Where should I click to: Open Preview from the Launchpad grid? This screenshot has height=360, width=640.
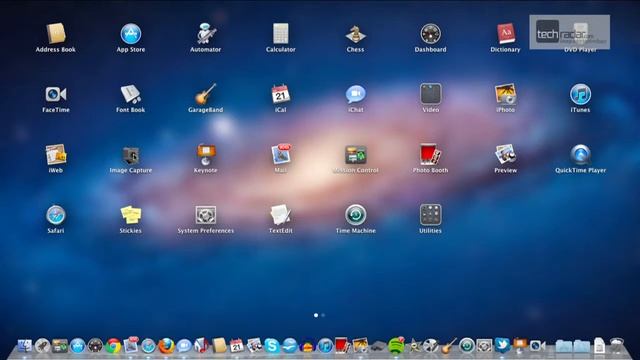point(505,155)
